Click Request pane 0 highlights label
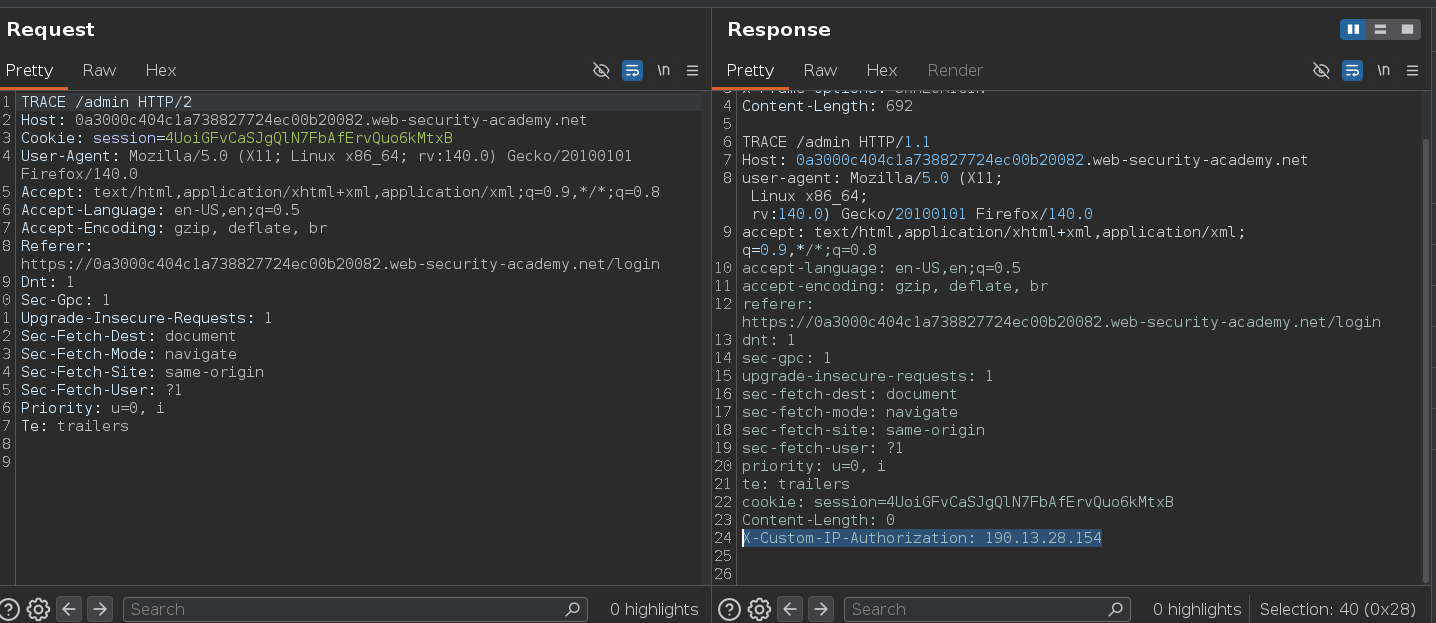 (653, 609)
